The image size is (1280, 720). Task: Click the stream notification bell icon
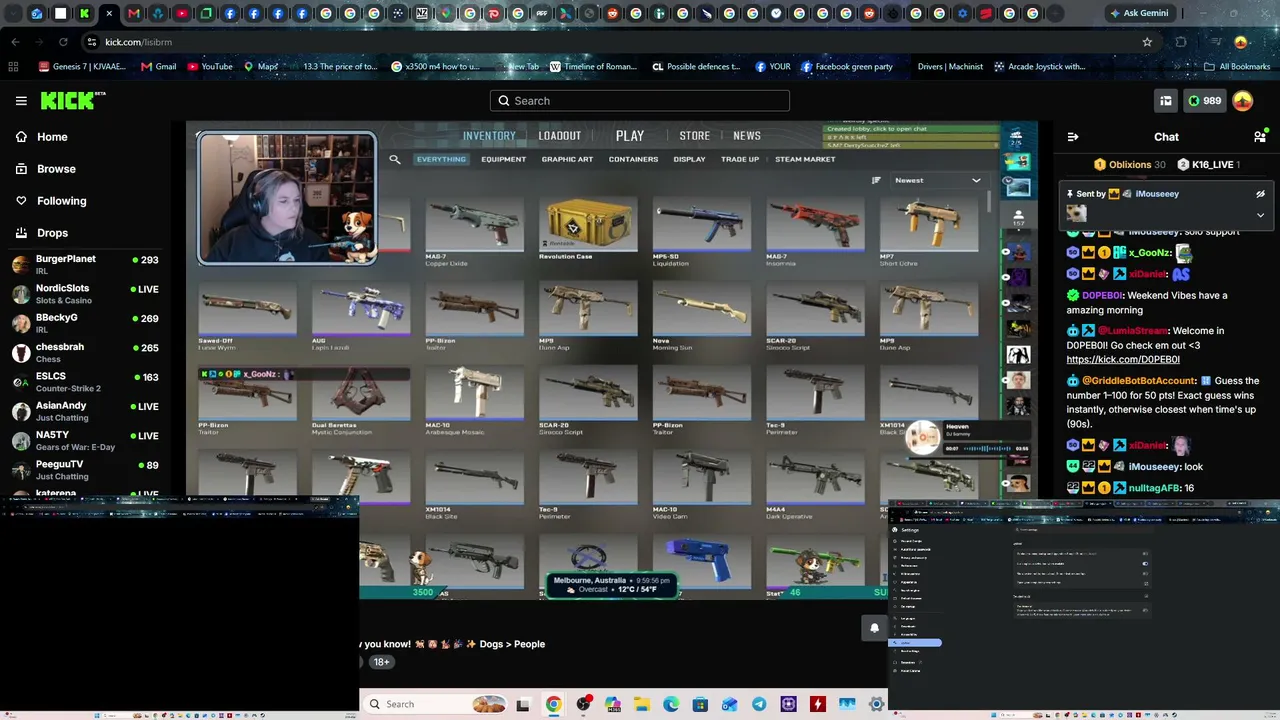pos(874,628)
